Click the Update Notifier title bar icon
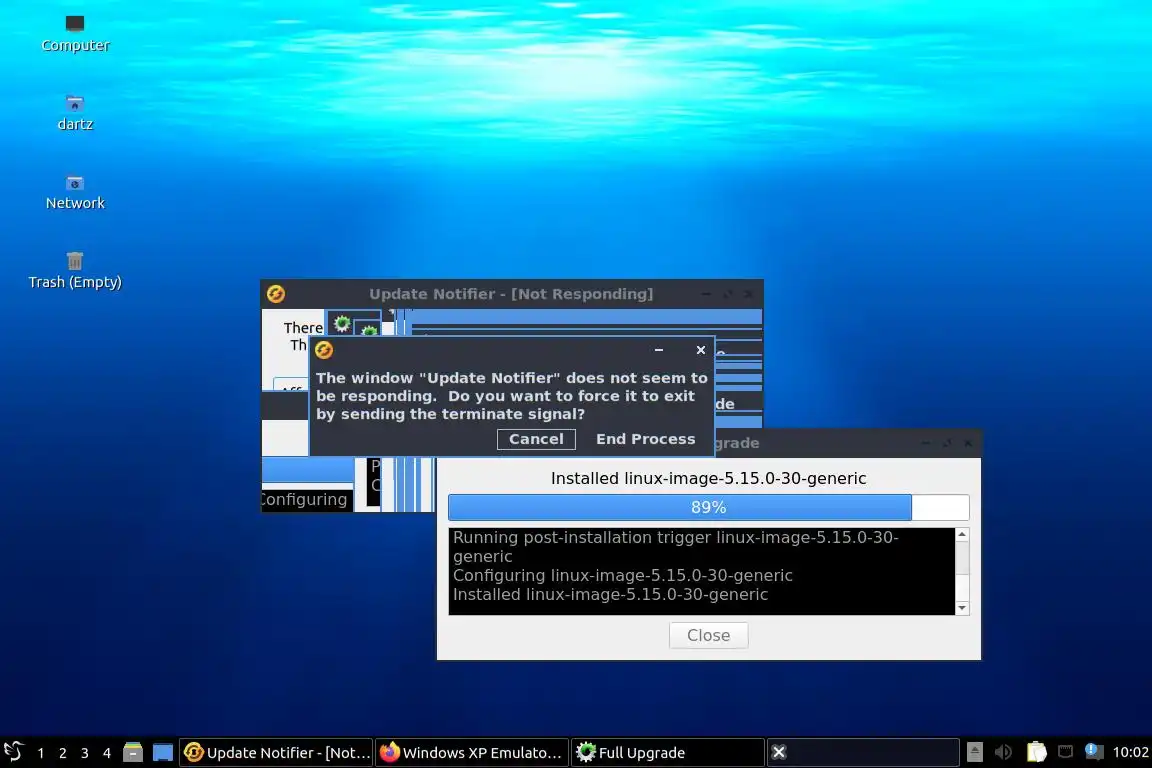 pos(276,294)
